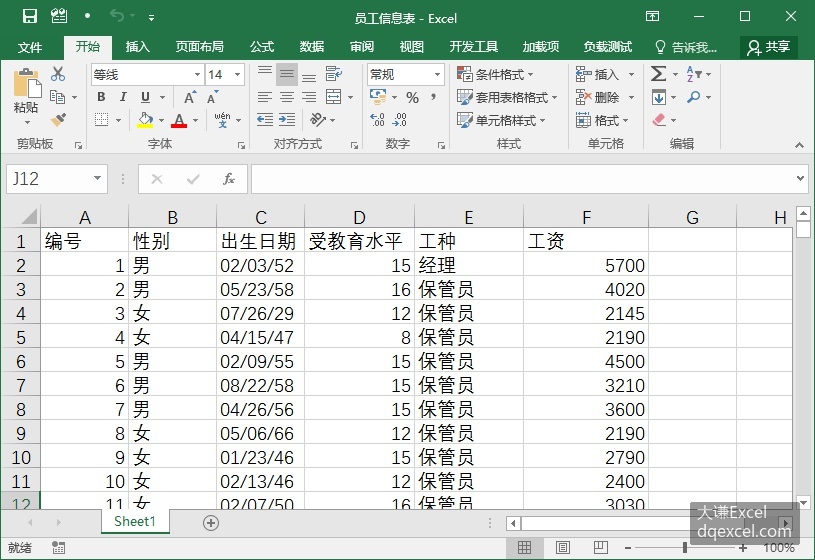Apply red font color A
815x560 pixels.
[x=179, y=120]
